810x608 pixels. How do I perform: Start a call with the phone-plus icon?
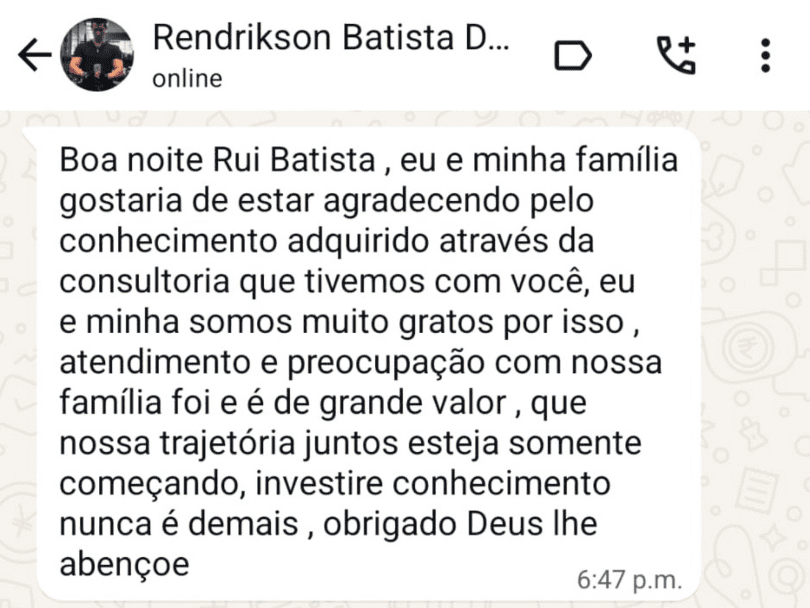[x=676, y=55]
